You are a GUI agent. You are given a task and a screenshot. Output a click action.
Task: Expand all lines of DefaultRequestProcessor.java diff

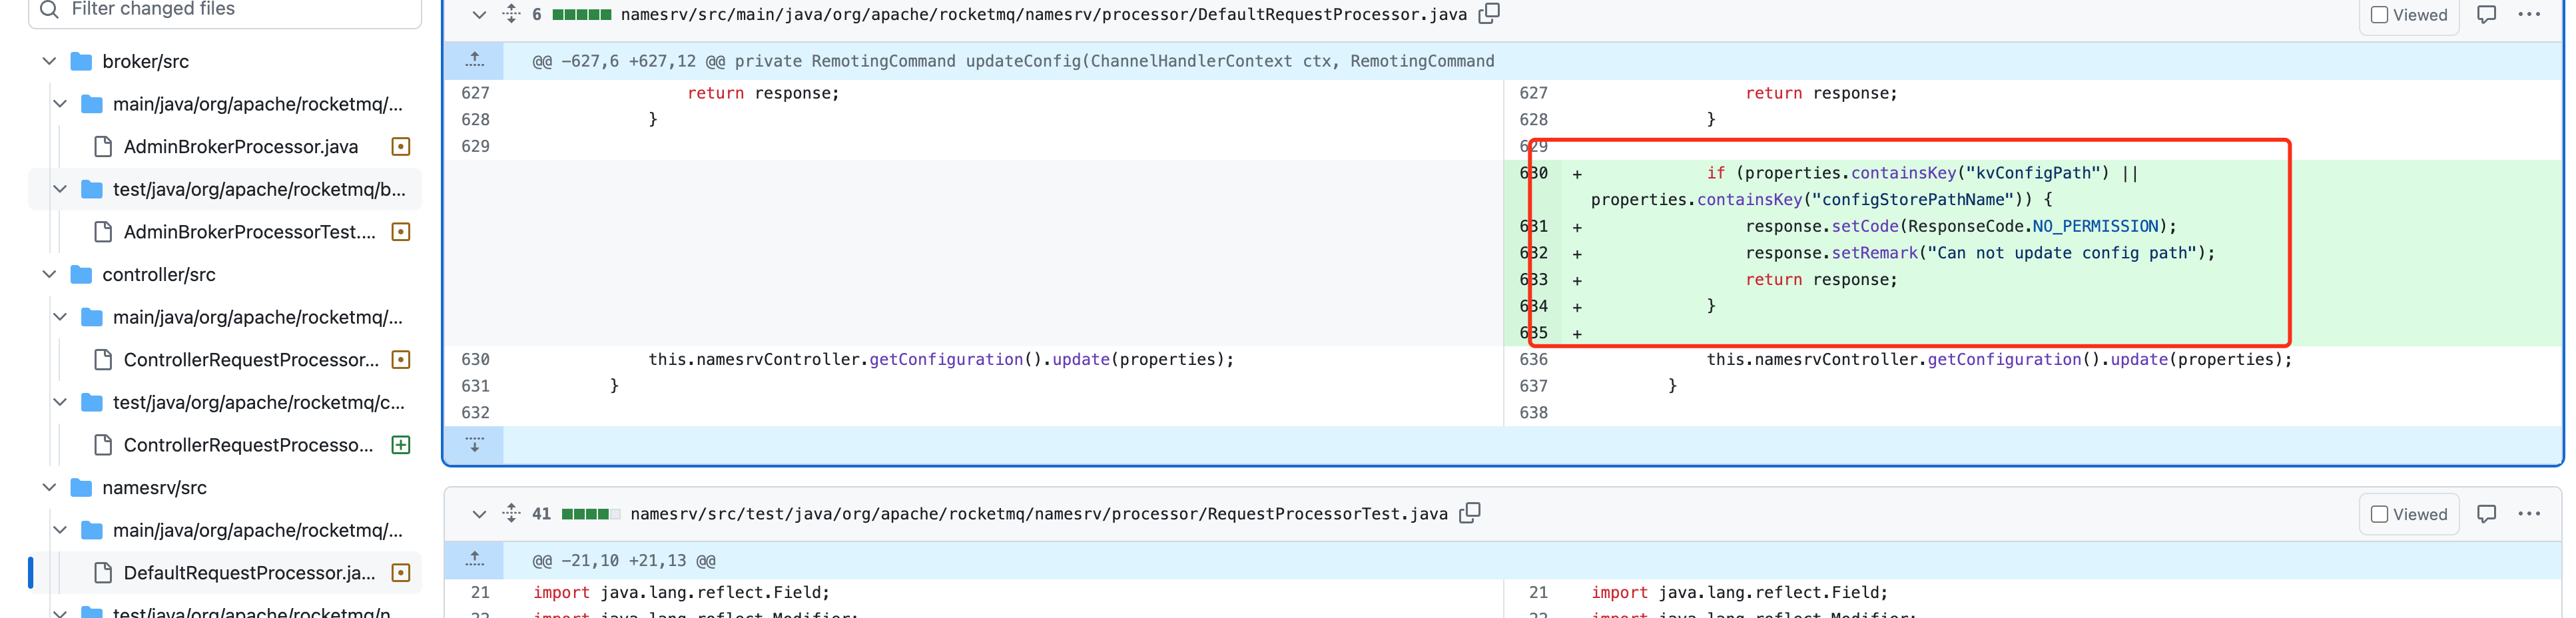coord(511,14)
